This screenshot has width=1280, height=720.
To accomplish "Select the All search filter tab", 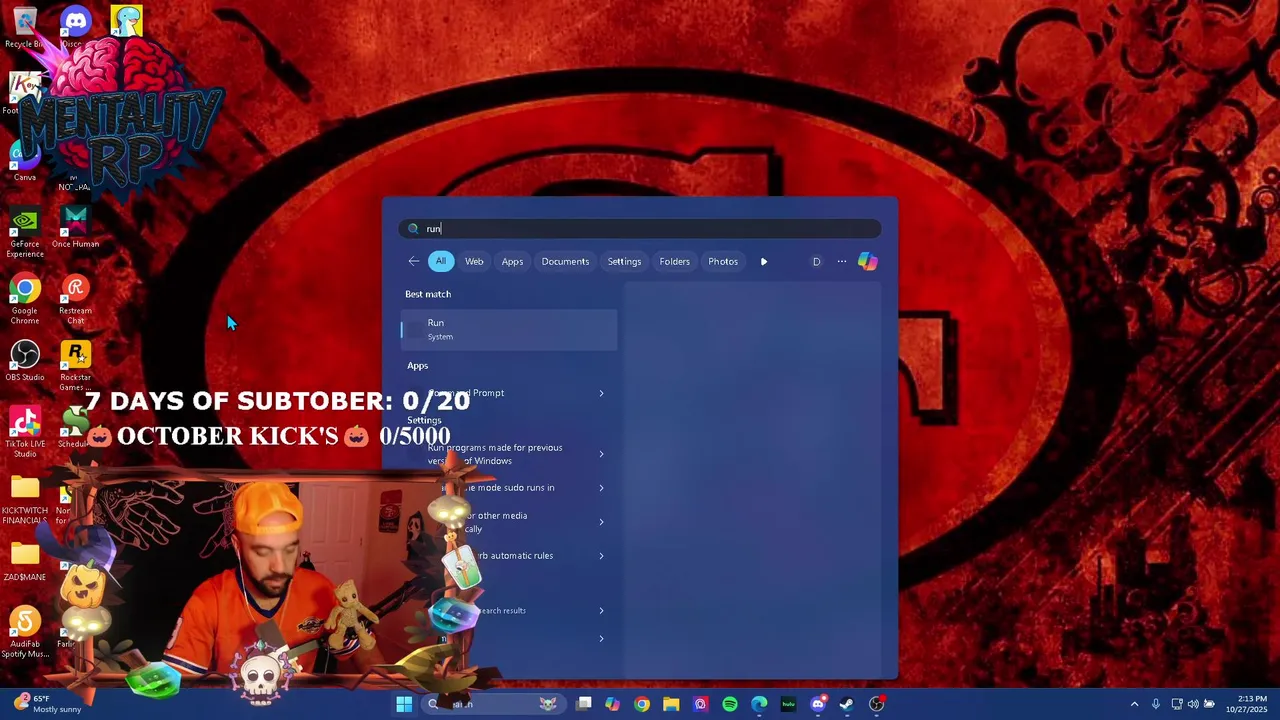I will 440,262.
